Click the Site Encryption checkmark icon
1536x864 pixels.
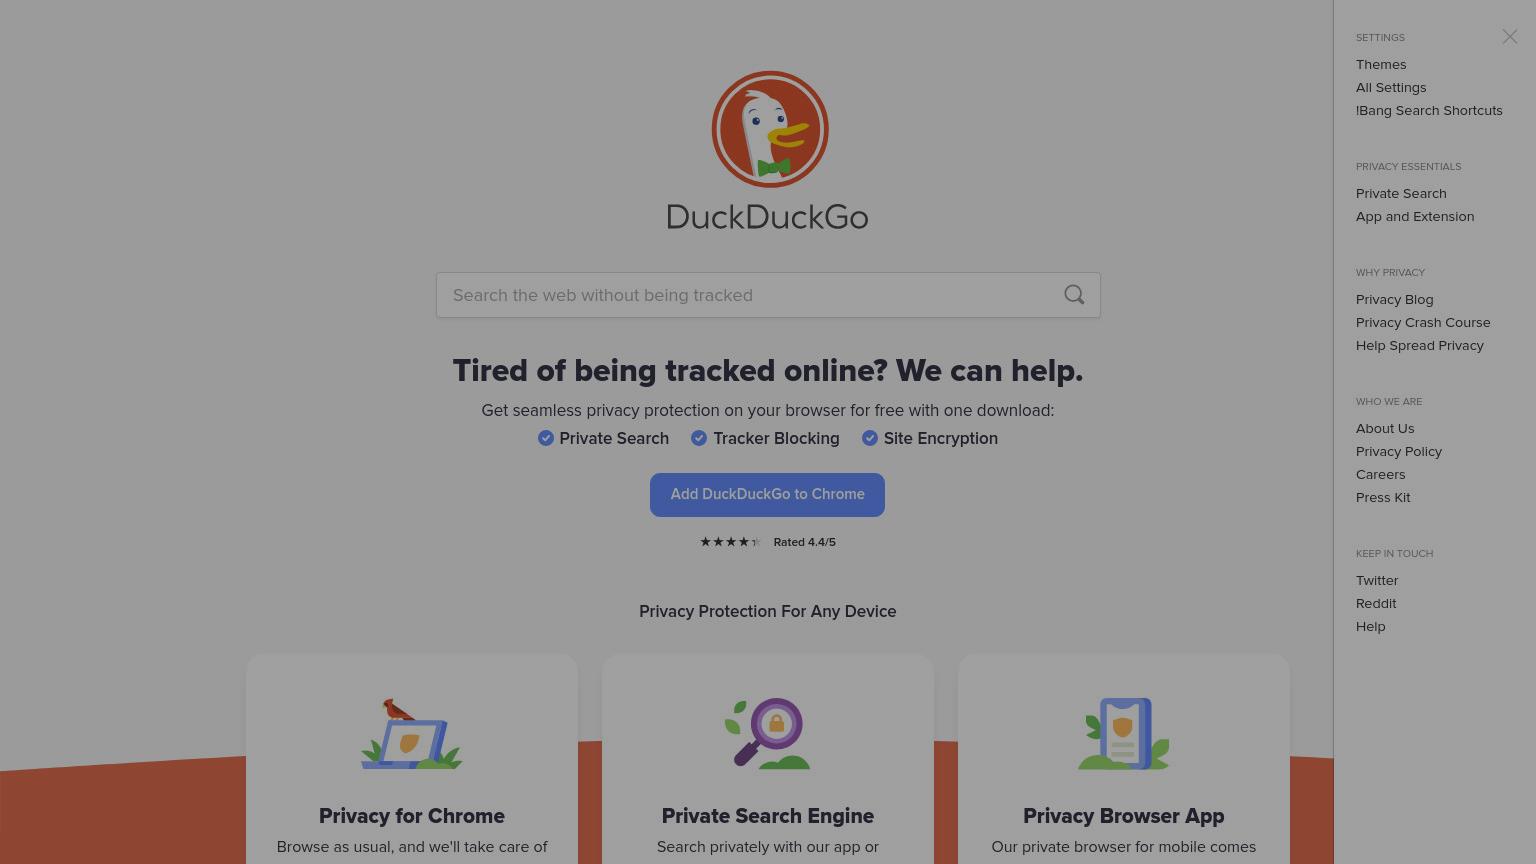pos(870,438)
